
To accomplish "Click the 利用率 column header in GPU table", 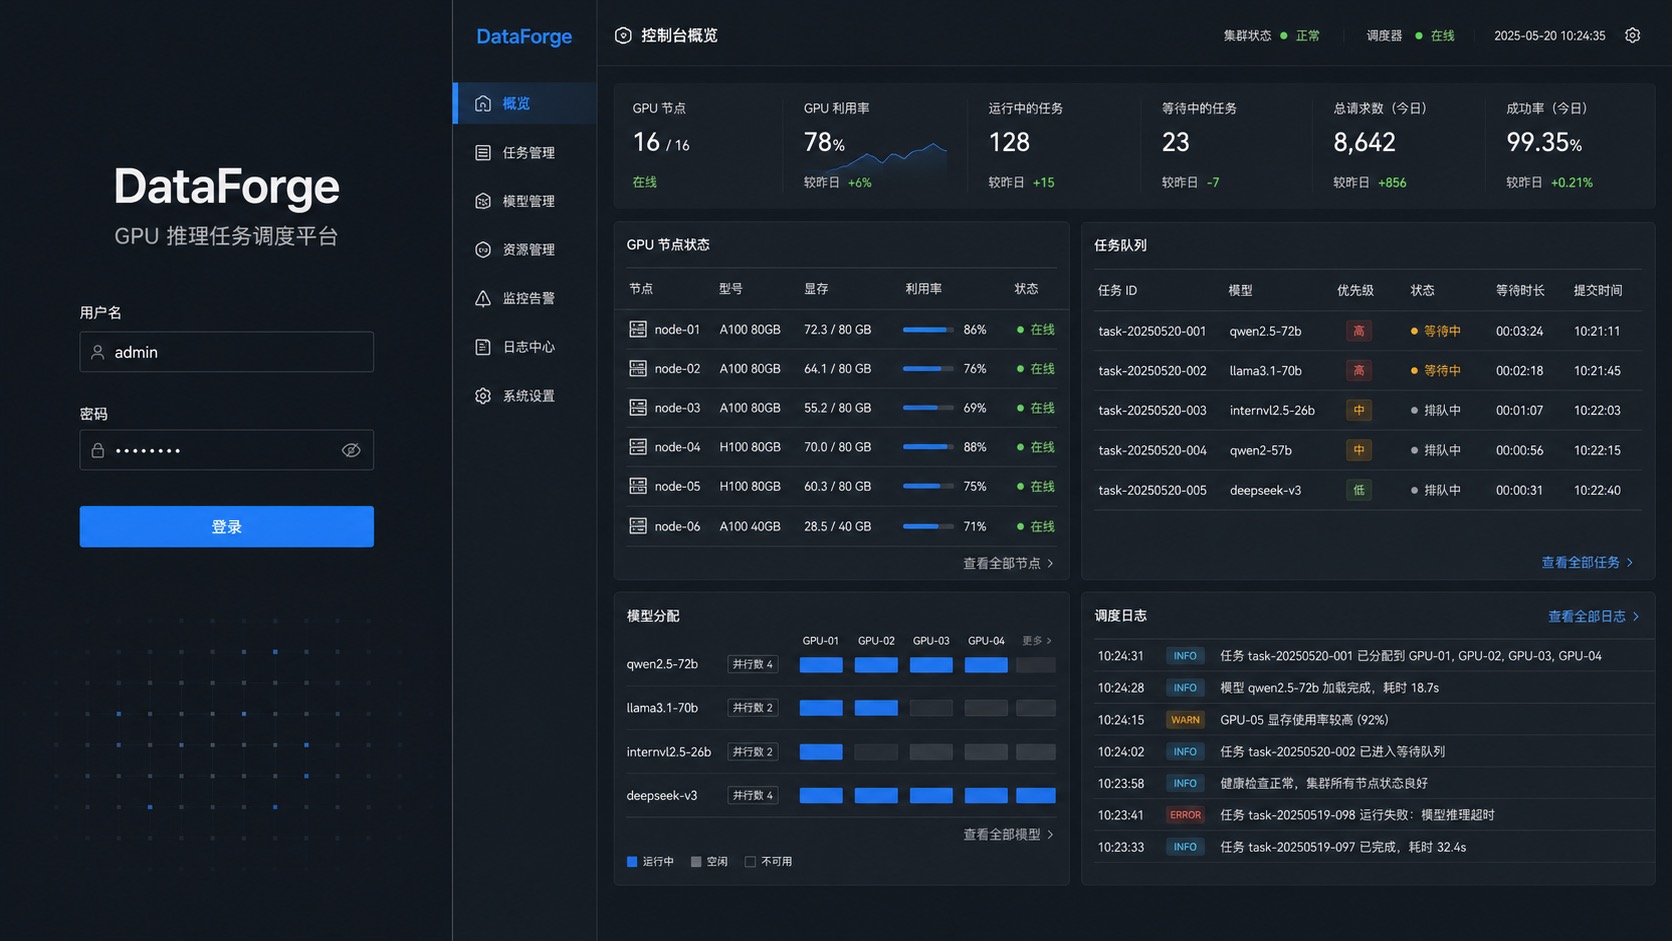I will click(x=923, y=289).
